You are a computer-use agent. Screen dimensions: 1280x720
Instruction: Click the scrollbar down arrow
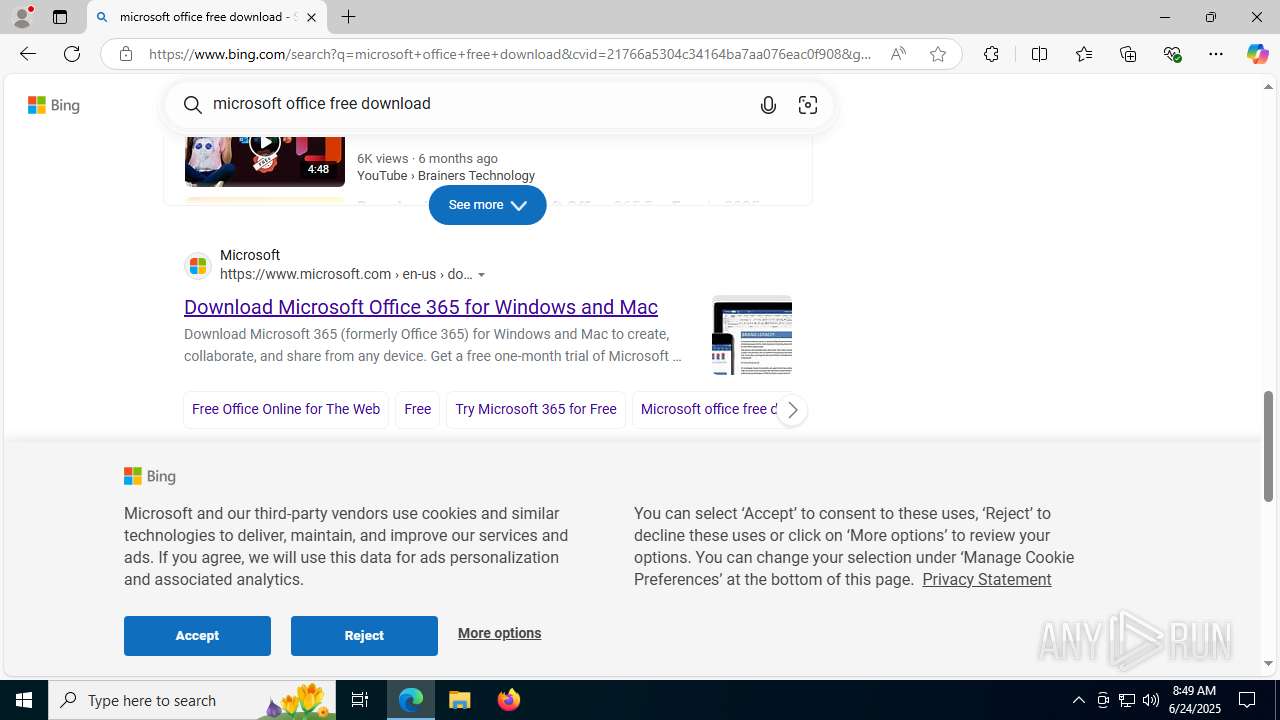(1268, 663)
